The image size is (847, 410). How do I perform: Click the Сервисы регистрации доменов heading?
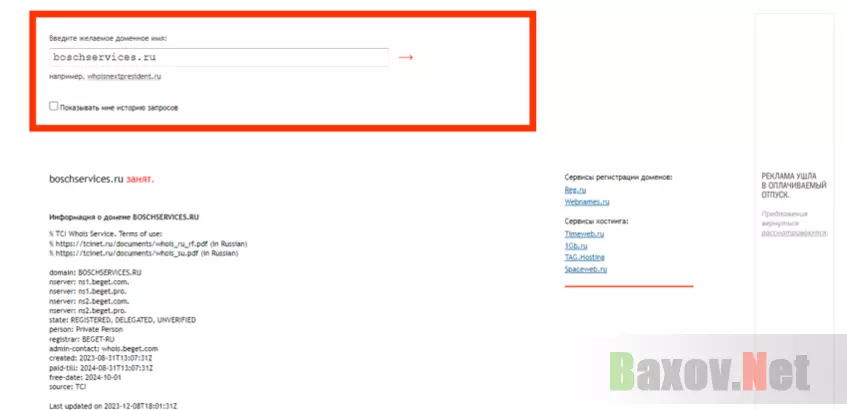click(619, 177)
